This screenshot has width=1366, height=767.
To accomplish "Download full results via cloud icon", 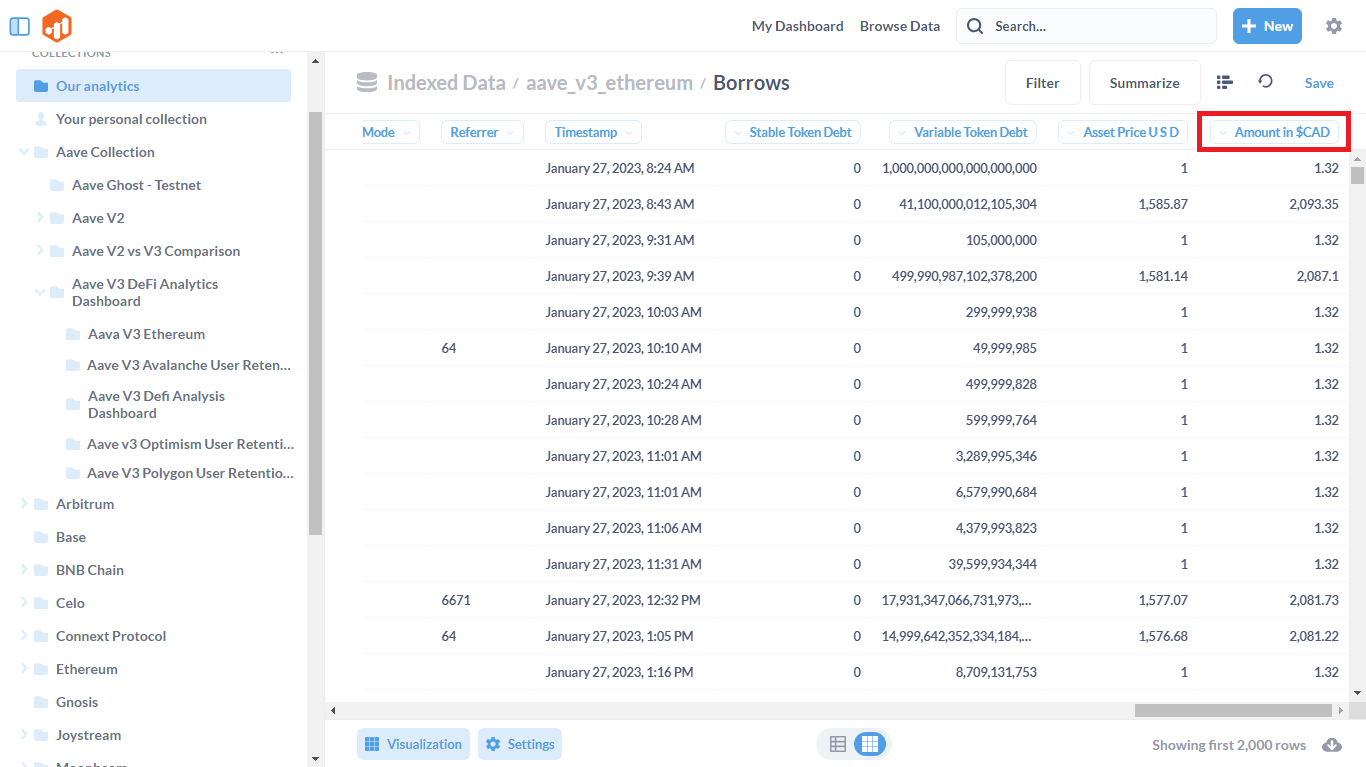I will click(x=1331, y=745).
